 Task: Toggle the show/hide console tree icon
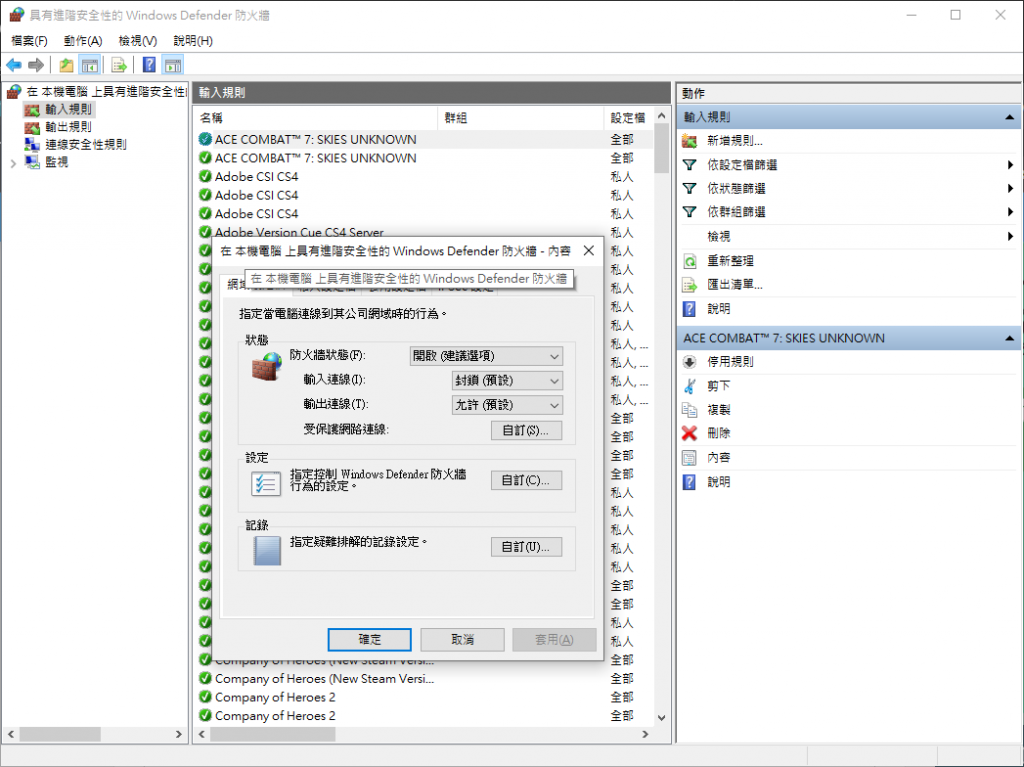tap(89, 65)
